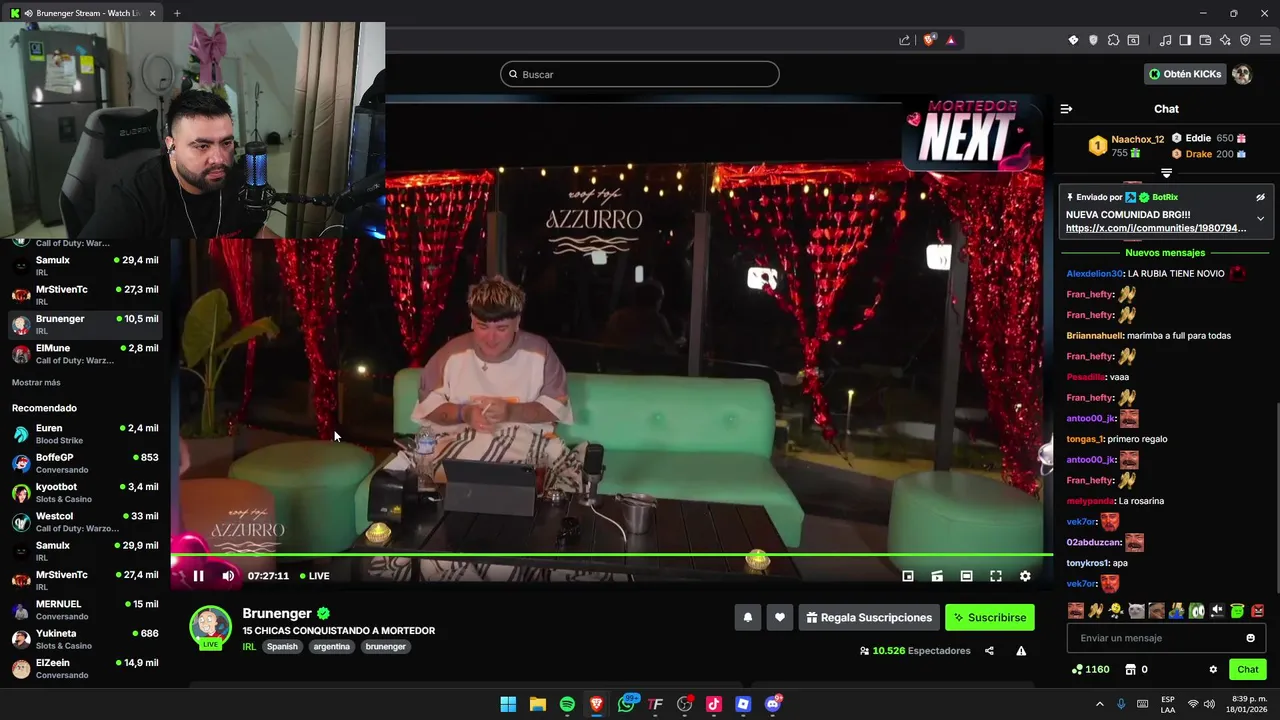
Task: Open recommended channel BoffeGP
Action: point(85,463)
